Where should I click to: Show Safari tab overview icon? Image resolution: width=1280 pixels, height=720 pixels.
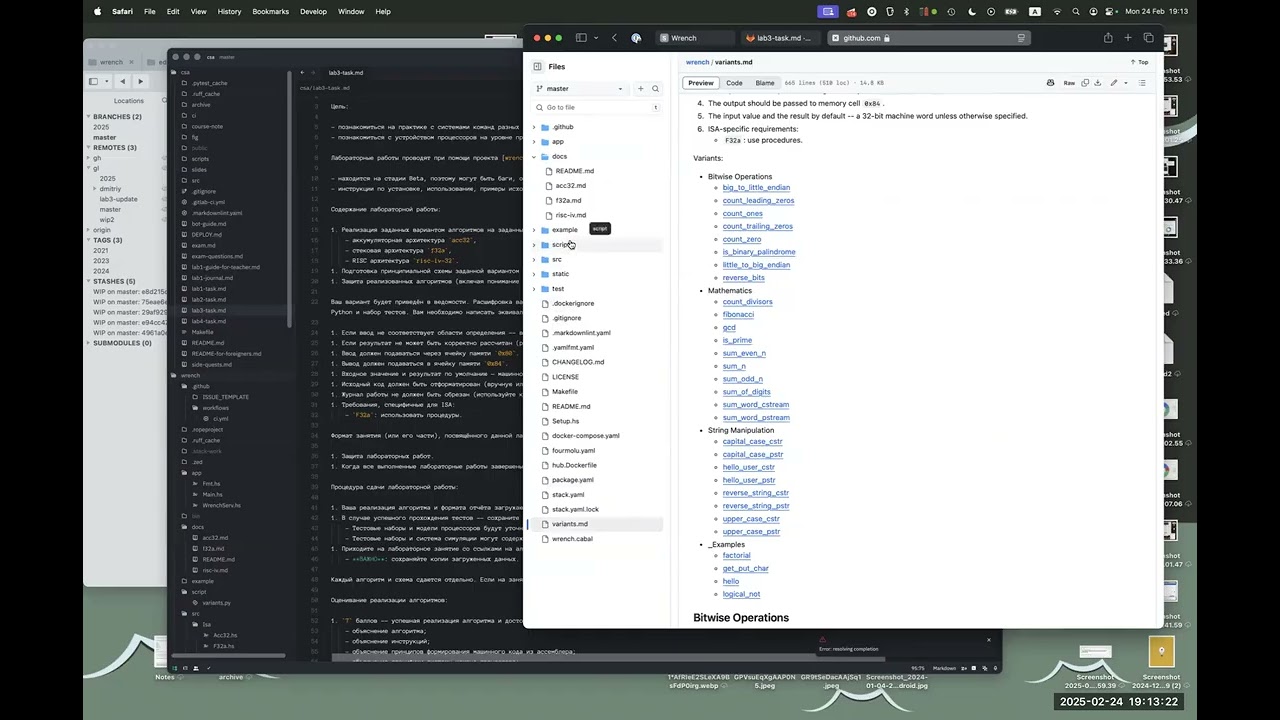(1148, 38)
